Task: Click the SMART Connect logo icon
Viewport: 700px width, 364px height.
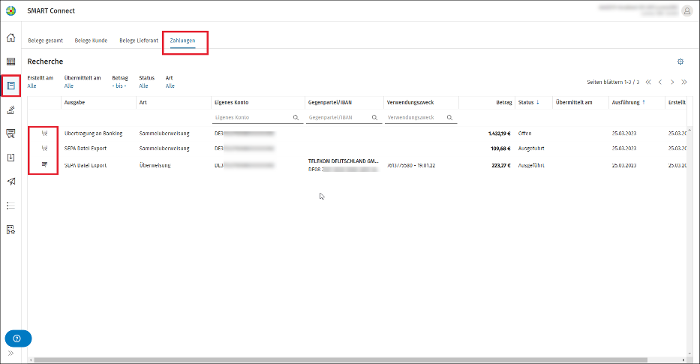Action: (11, 11)
